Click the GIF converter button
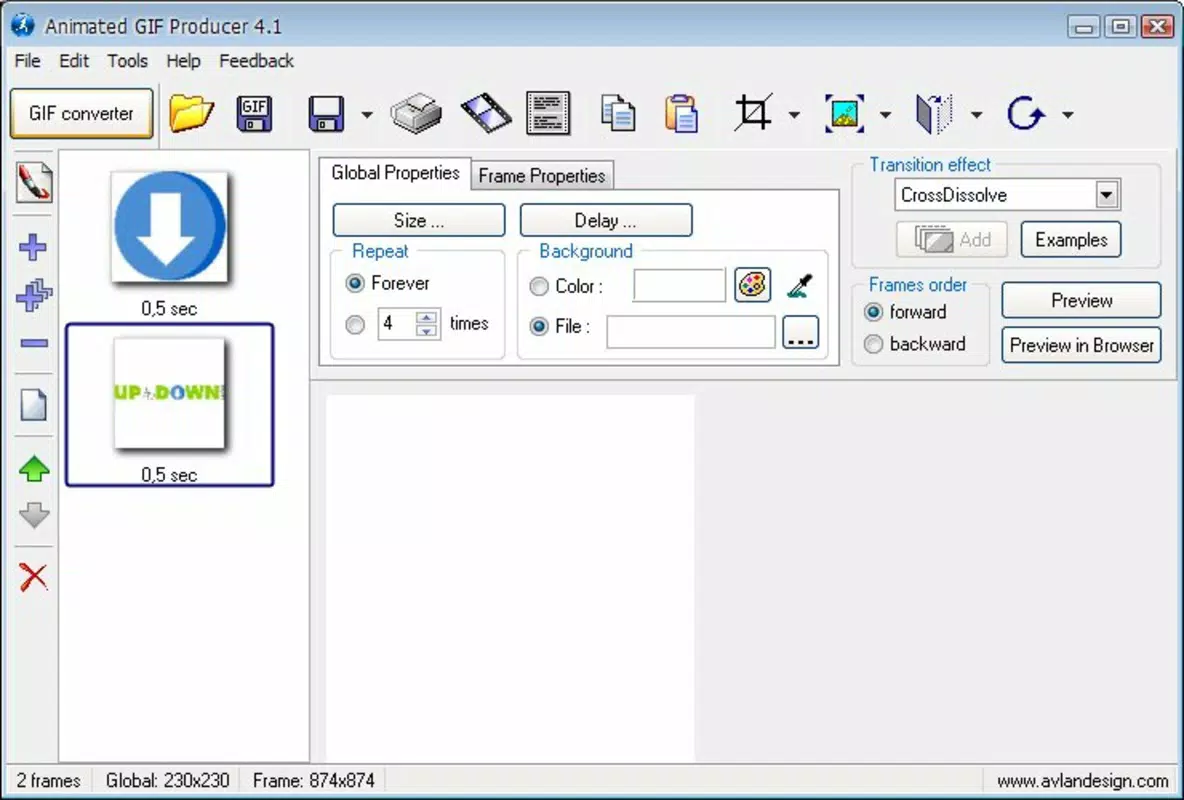Screen dimensions: 1184x800 coord(82,113)
